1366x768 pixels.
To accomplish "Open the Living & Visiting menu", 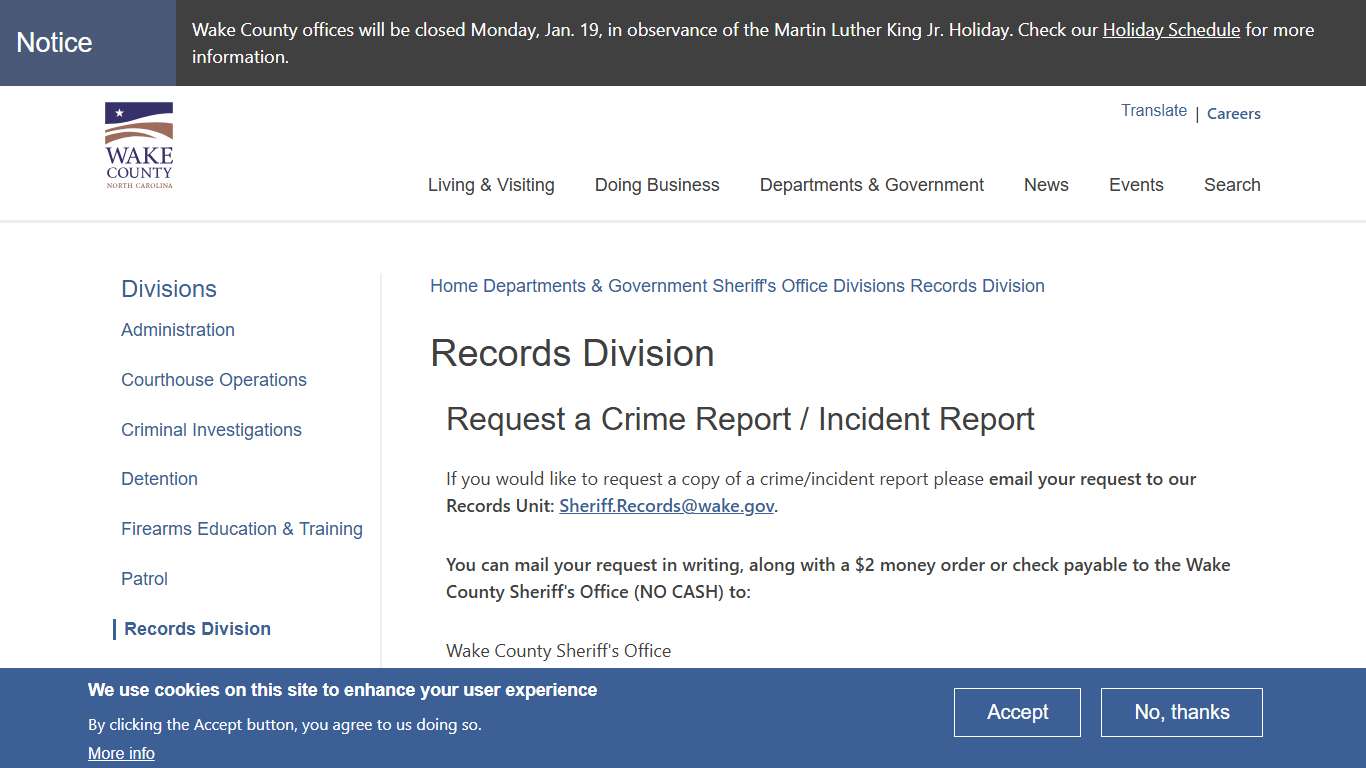I will (x=490, y=185).
